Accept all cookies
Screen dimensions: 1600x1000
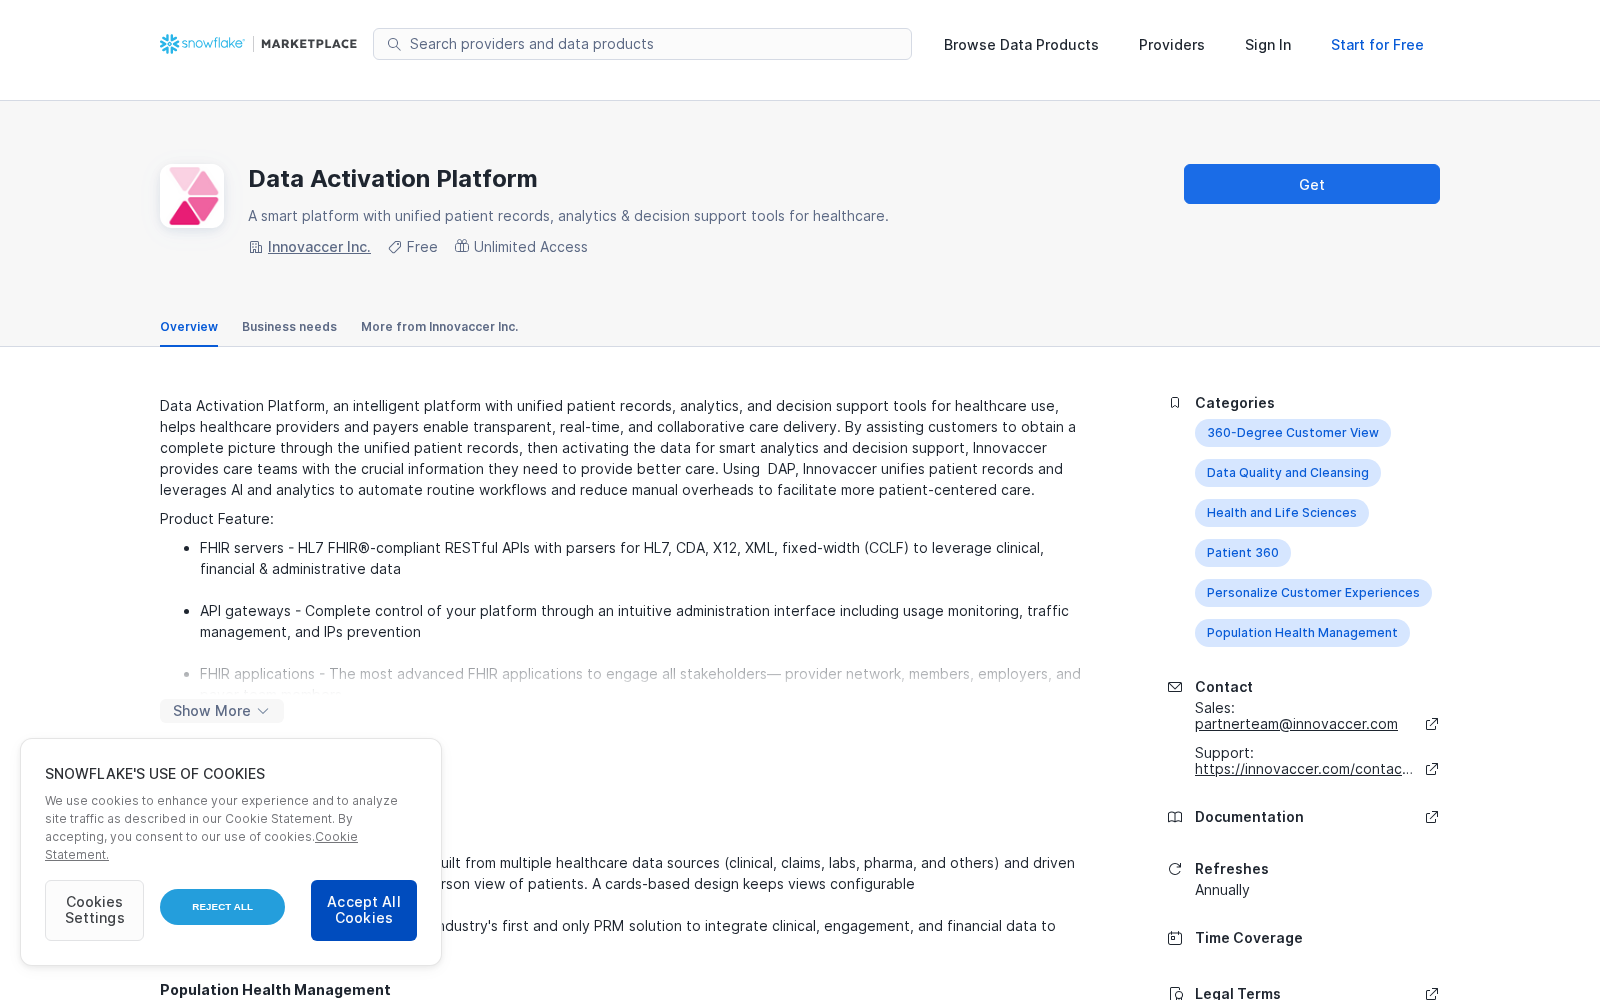click(x=364, y=910)
